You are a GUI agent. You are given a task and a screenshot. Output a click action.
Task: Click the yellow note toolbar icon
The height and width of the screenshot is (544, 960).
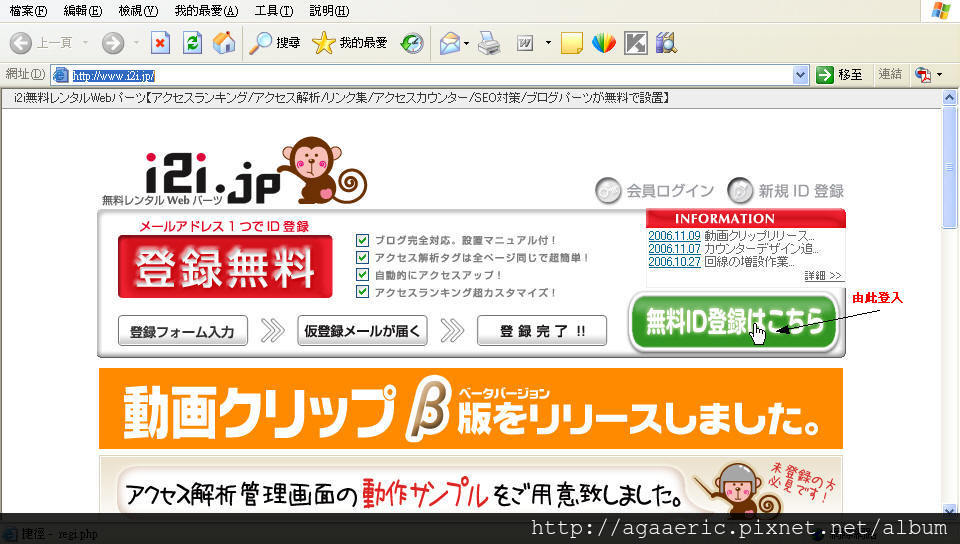pyautogui.click(x=571, y=43)
